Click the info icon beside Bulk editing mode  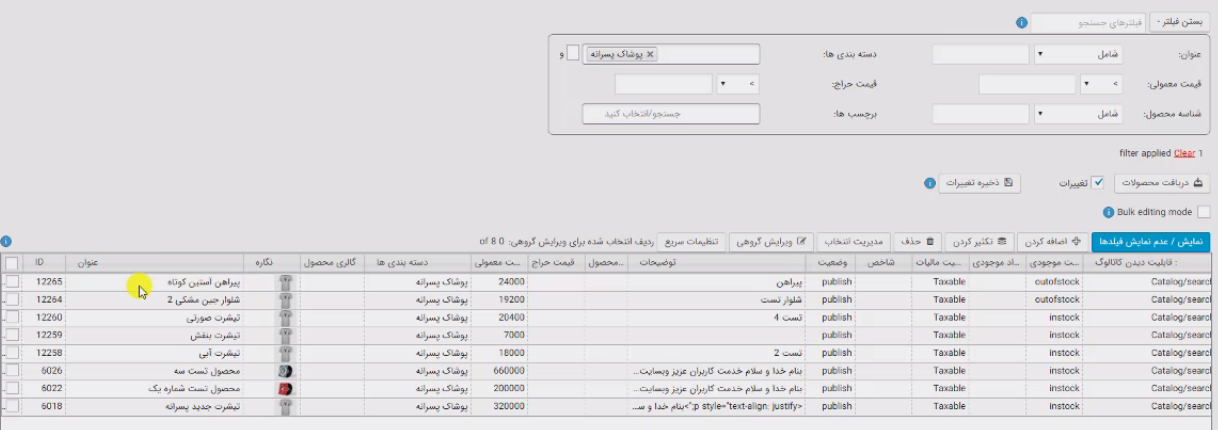coord(1108,213)
